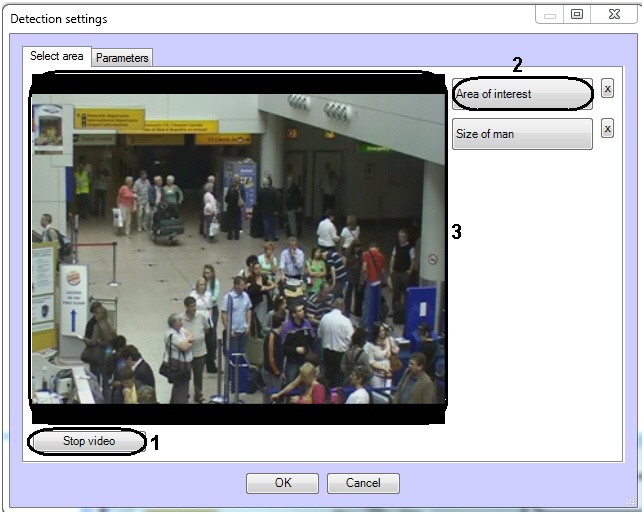Close the Detection settings window
The width and height of the screenshot is (644, 514).
pos(614,15)
